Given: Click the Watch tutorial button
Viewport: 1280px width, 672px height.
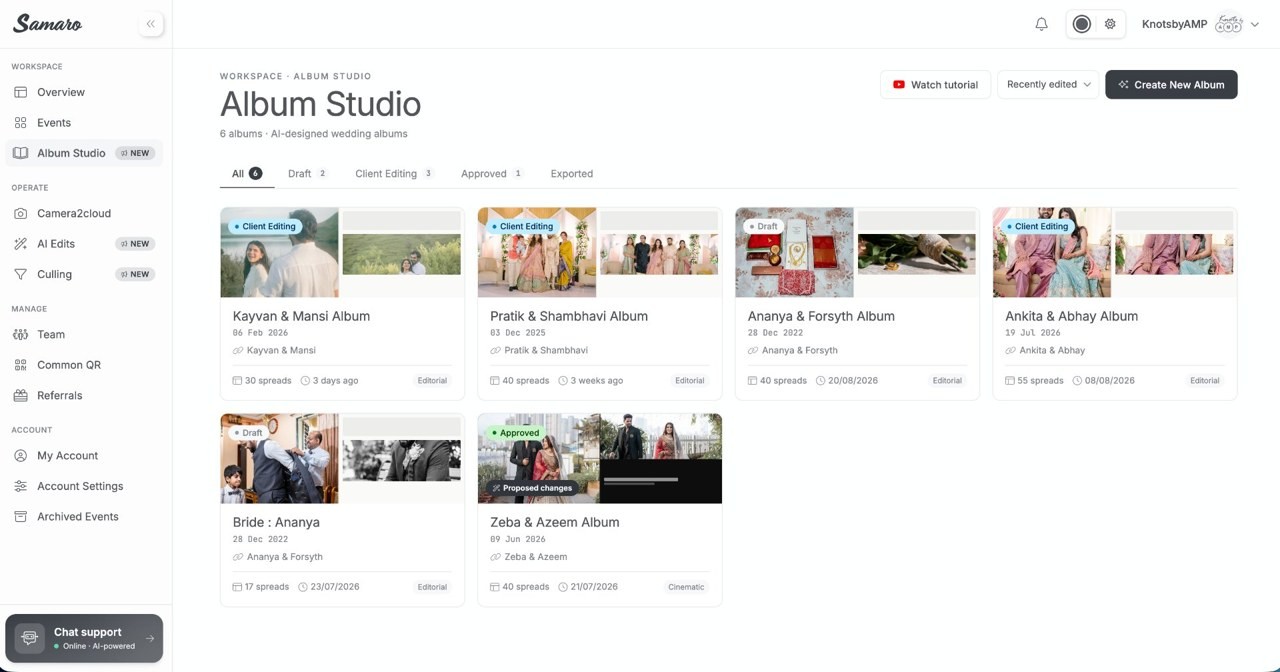Looking at the screenshot, I should (x=935, y=84).
